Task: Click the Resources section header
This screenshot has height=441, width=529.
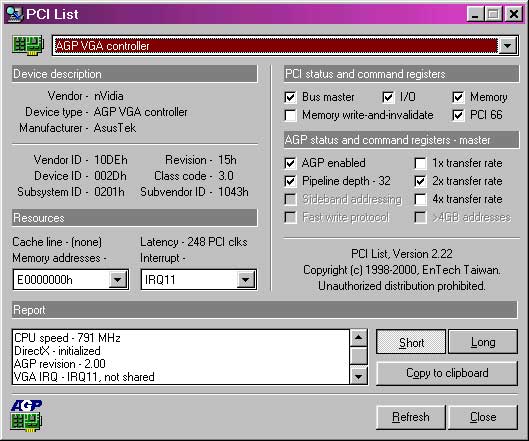Action: 135,218
